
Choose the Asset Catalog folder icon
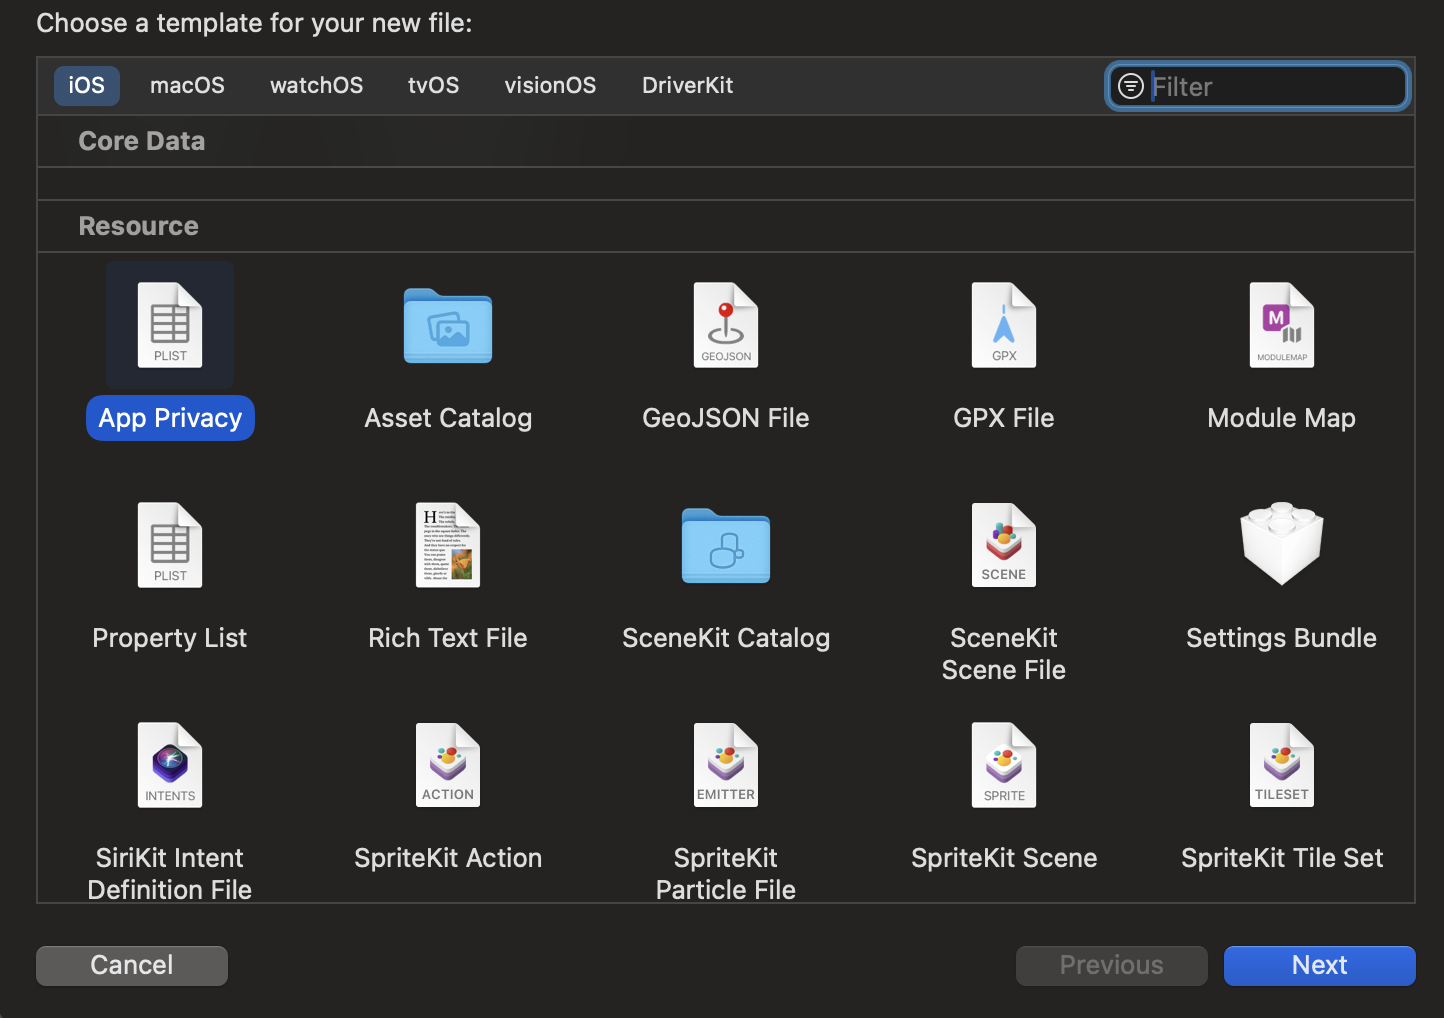point(448,326)
